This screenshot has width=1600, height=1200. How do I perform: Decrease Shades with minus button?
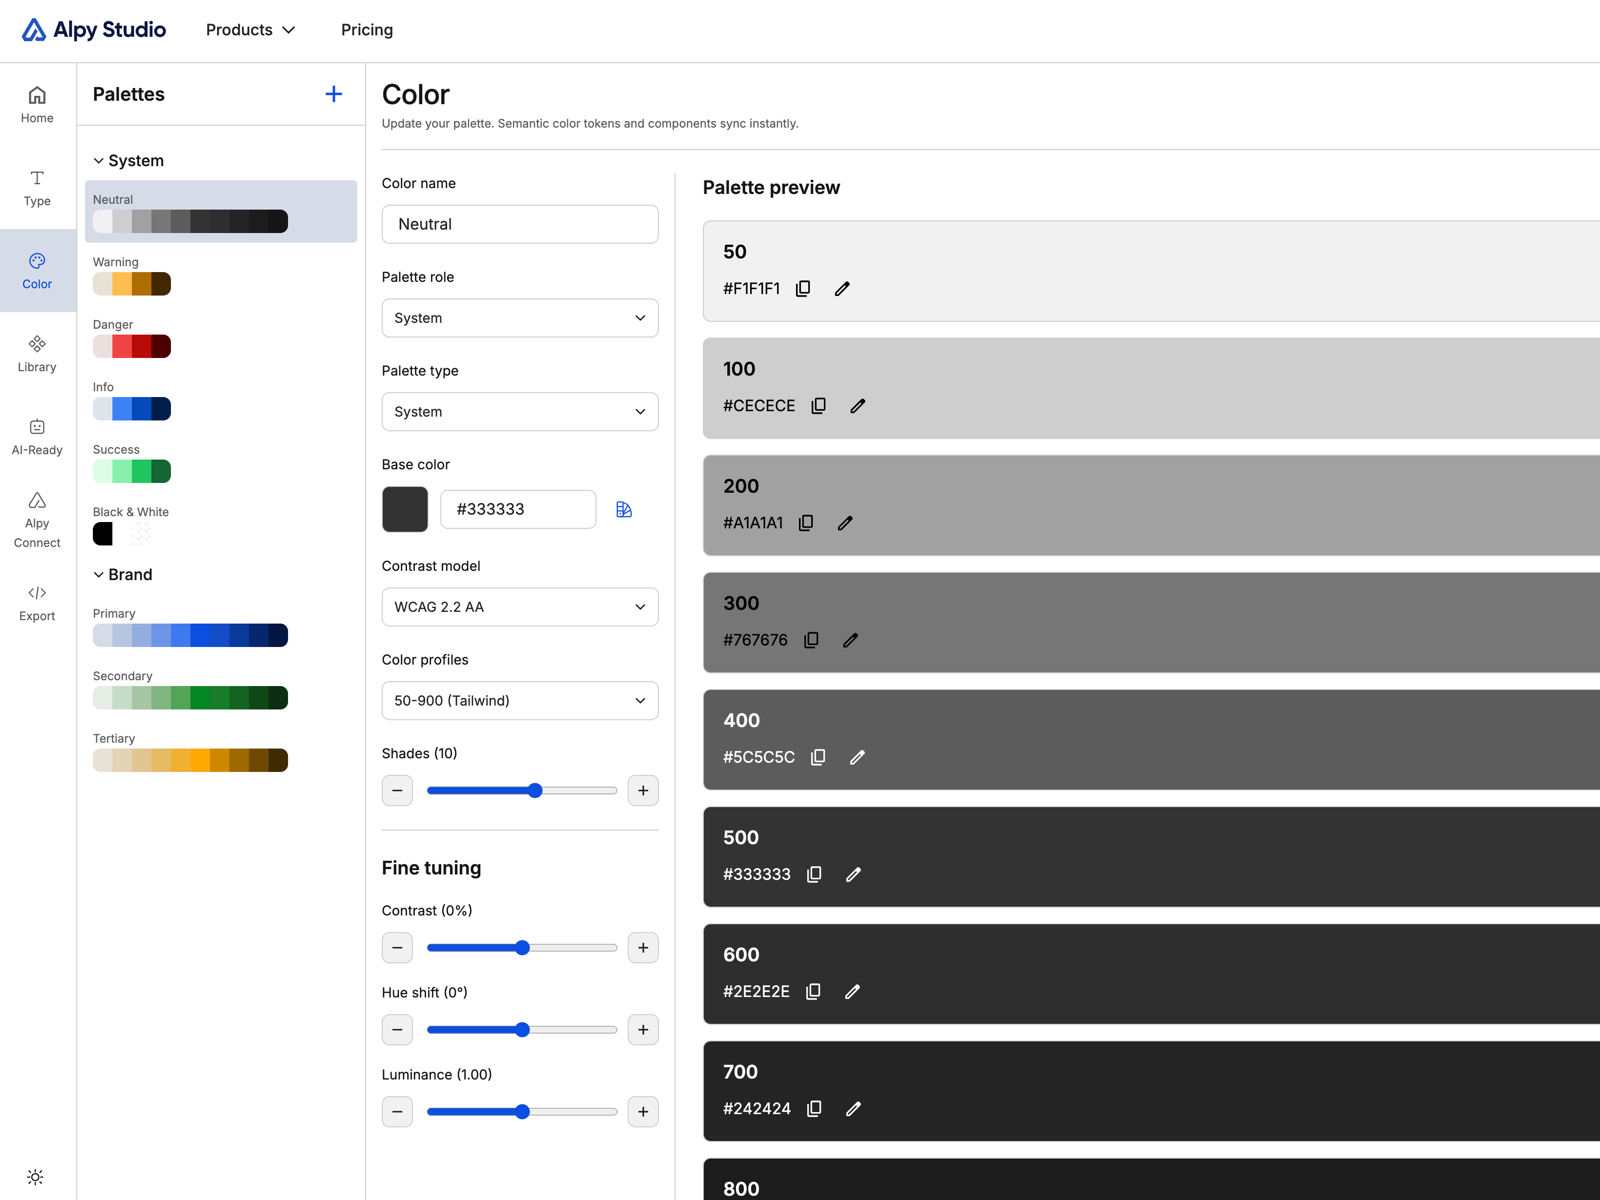pyautogui.click(x=397, y=790)
